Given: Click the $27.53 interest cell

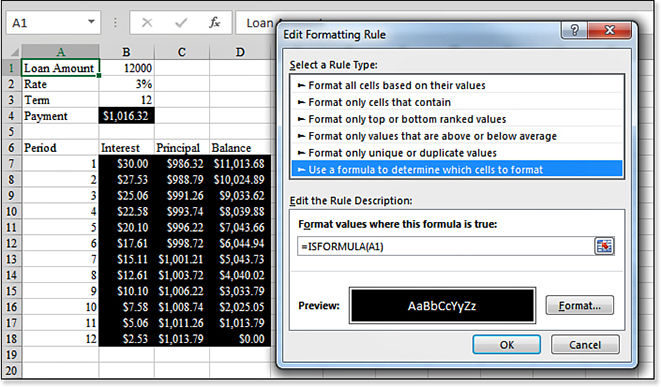Looking at the screenshot, I should tap(126, 180).
